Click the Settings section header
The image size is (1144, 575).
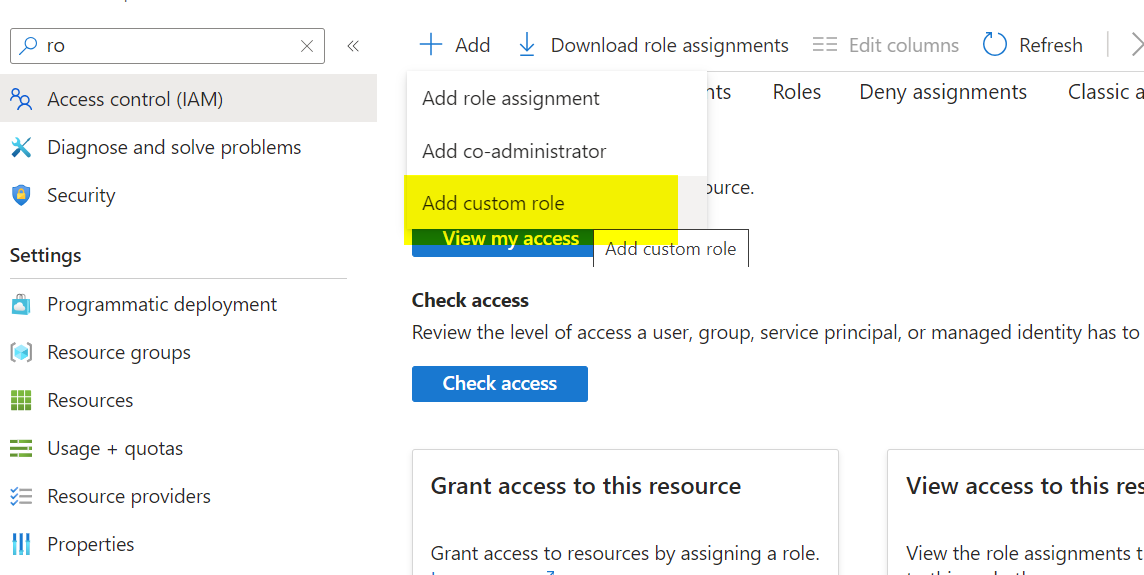click(46, 255)
